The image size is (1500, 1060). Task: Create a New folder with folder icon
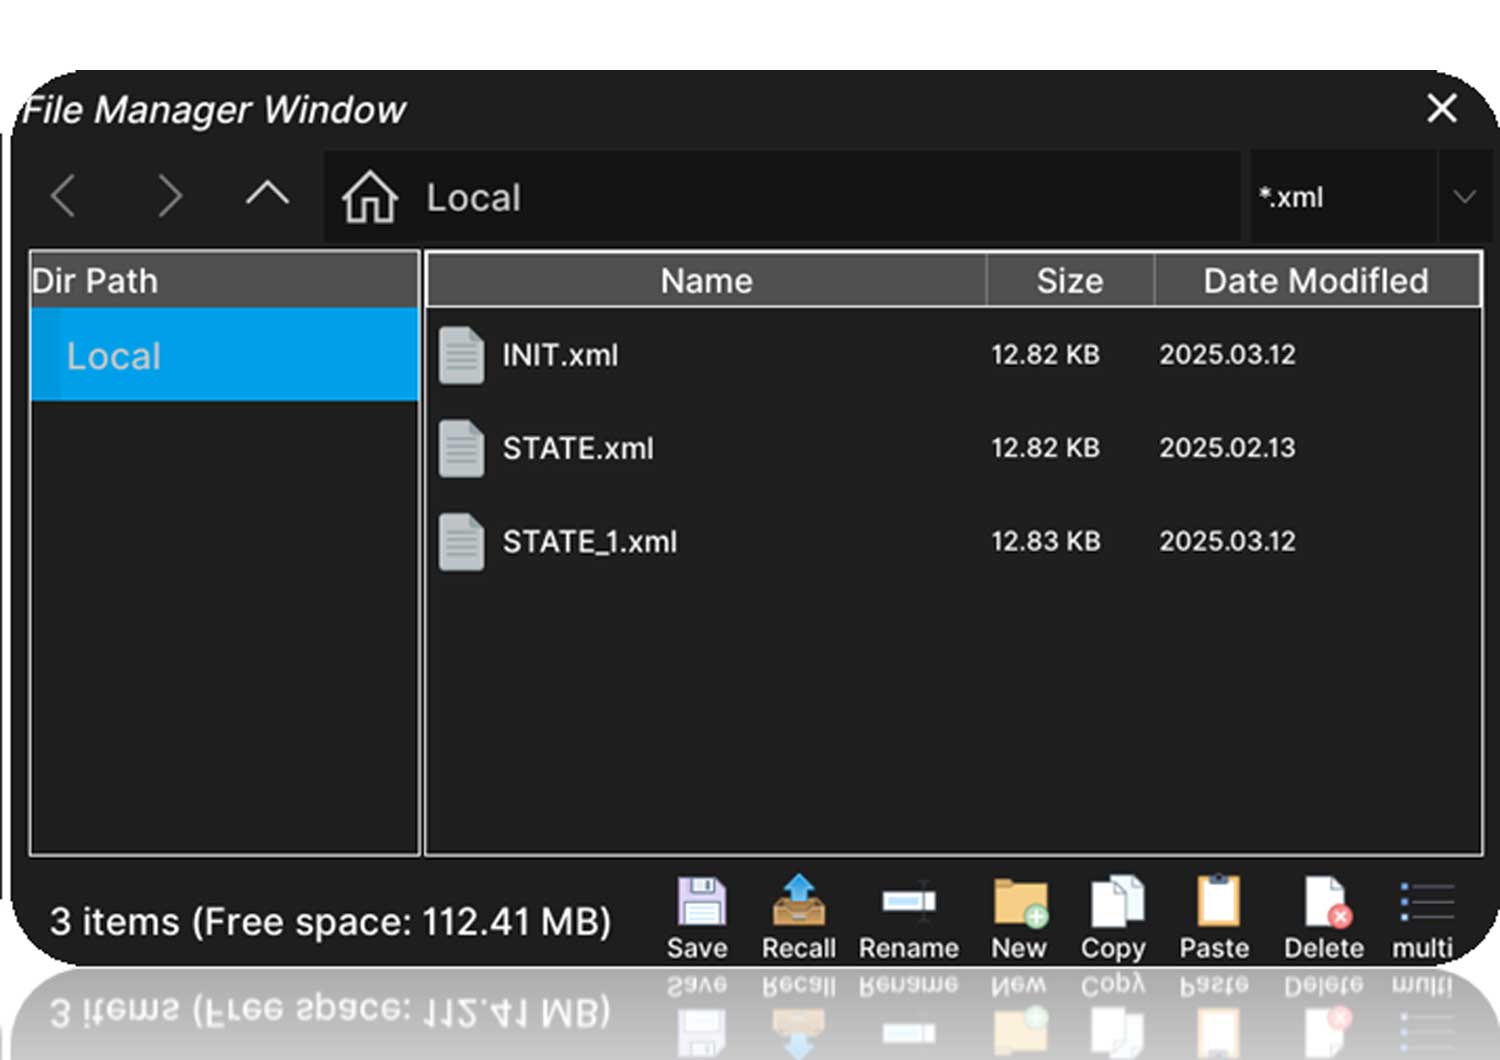(x=1019, y=903)
